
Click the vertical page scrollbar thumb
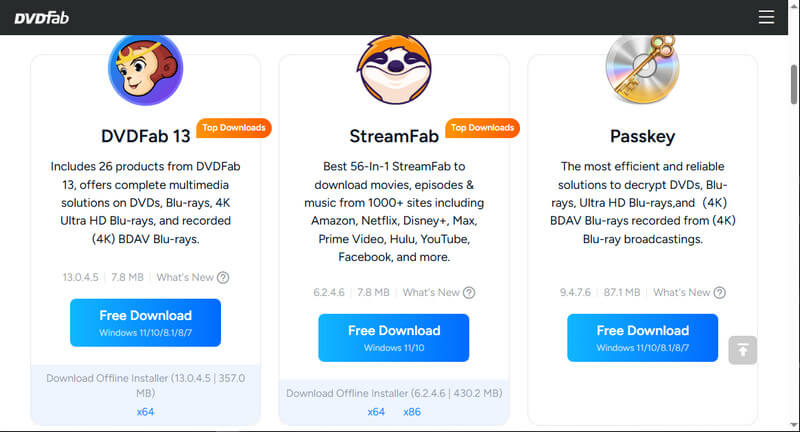coord(794,84)
